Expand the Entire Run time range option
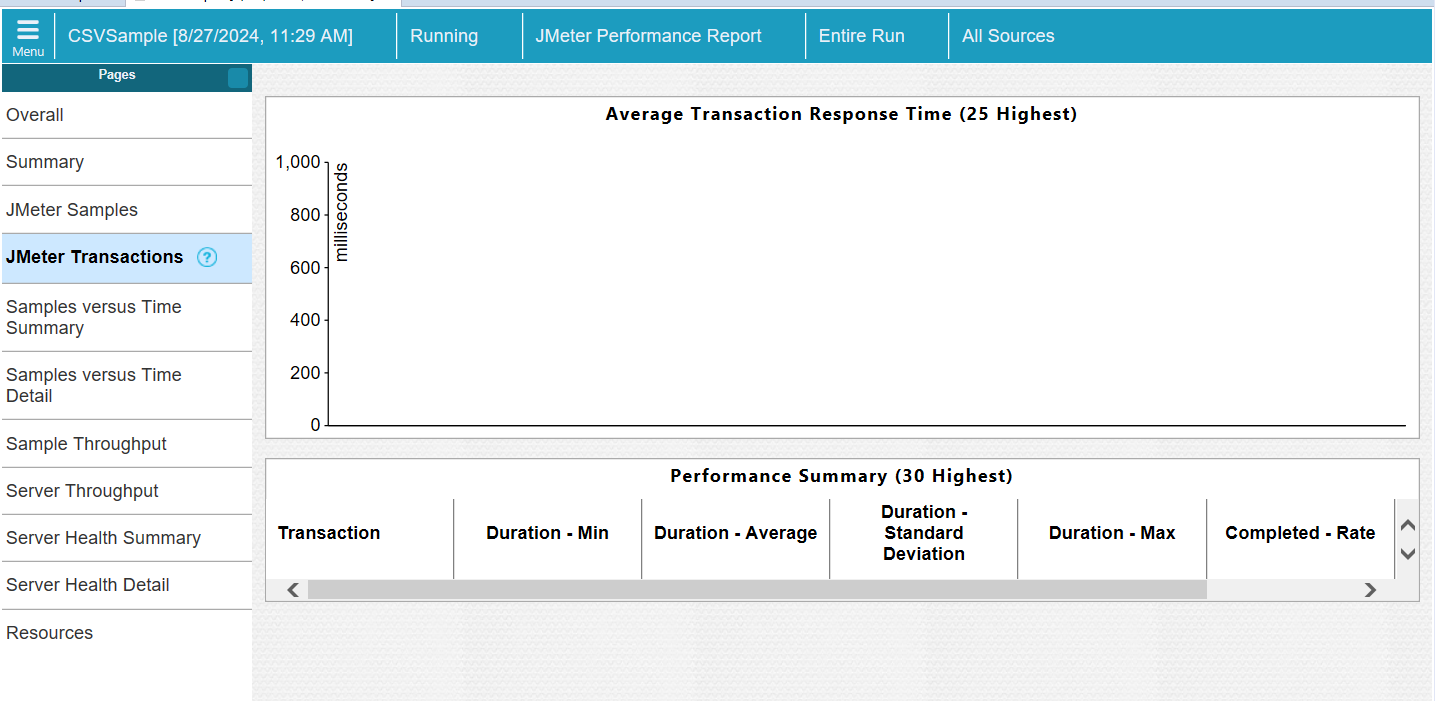 pyautogui.click(x=861, y=36)
